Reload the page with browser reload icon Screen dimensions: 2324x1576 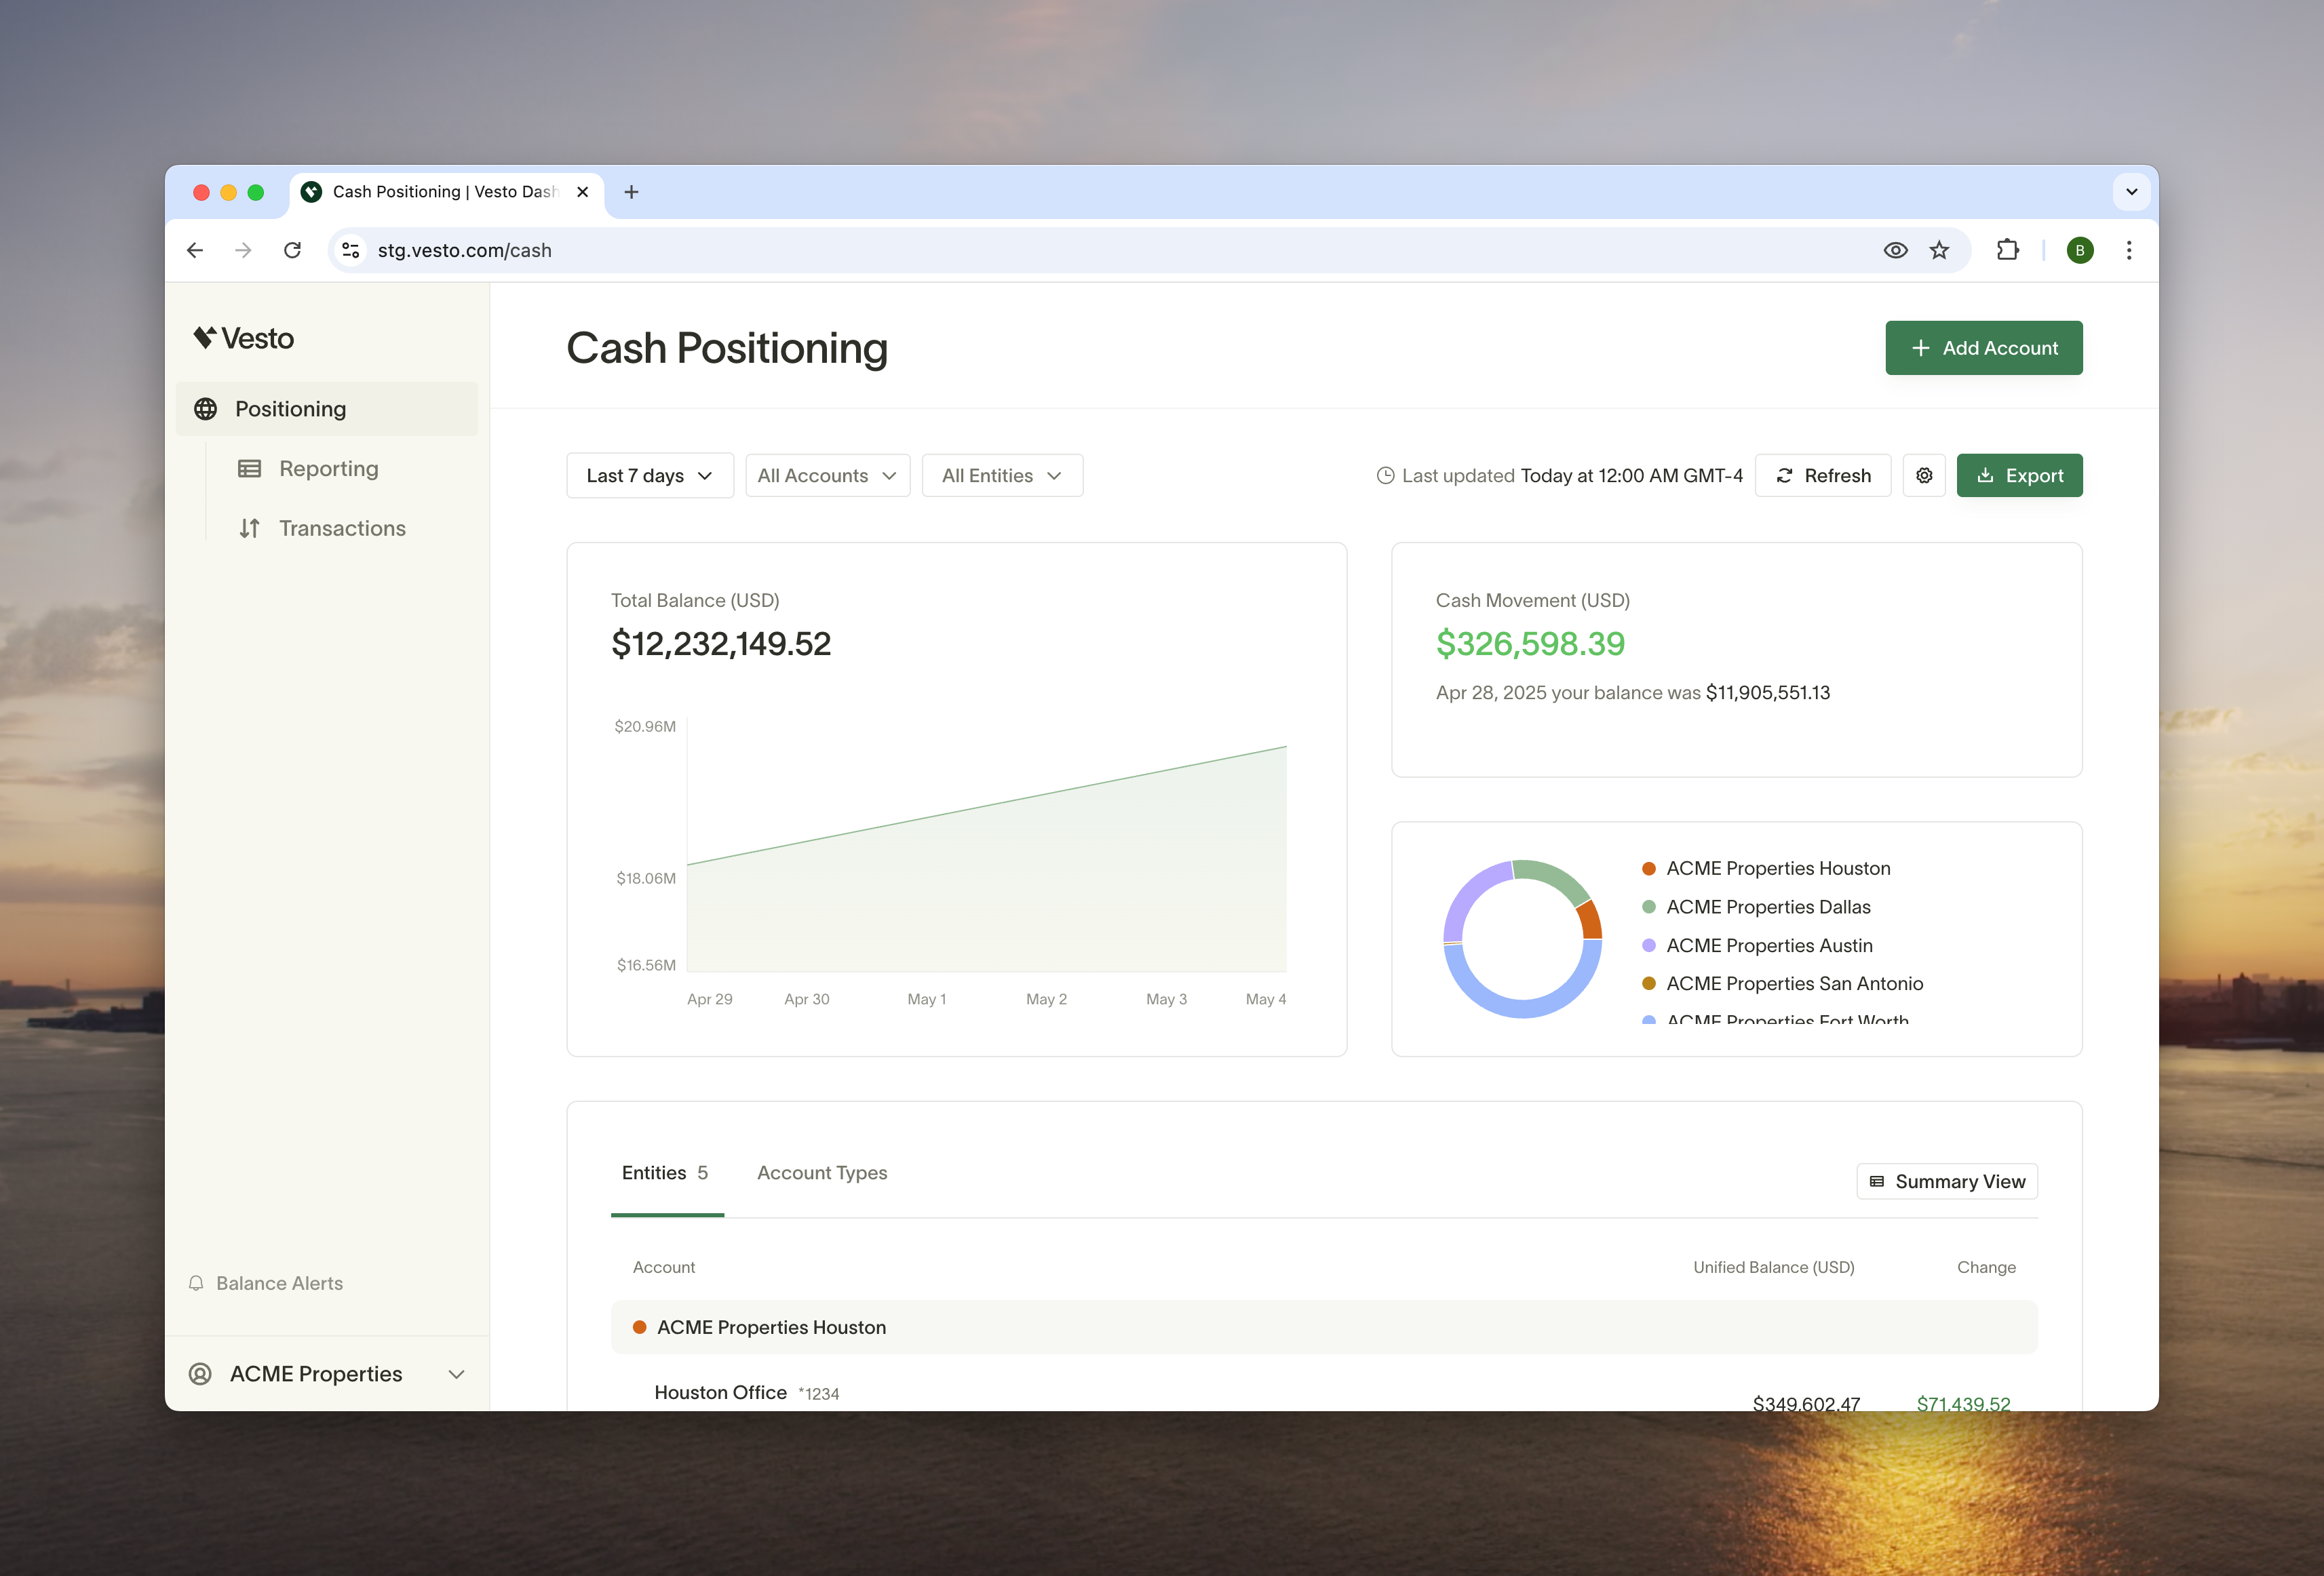(292, 250)
